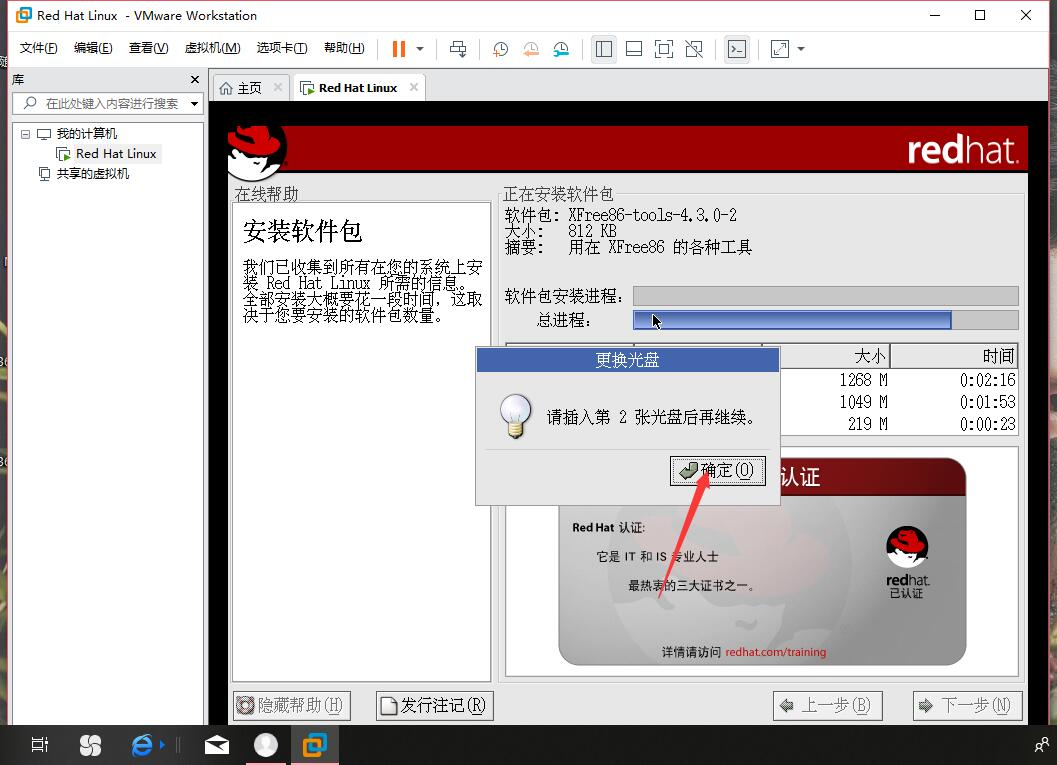
Task: Close the 主页 tab
Action: click(x=278, y=88)
